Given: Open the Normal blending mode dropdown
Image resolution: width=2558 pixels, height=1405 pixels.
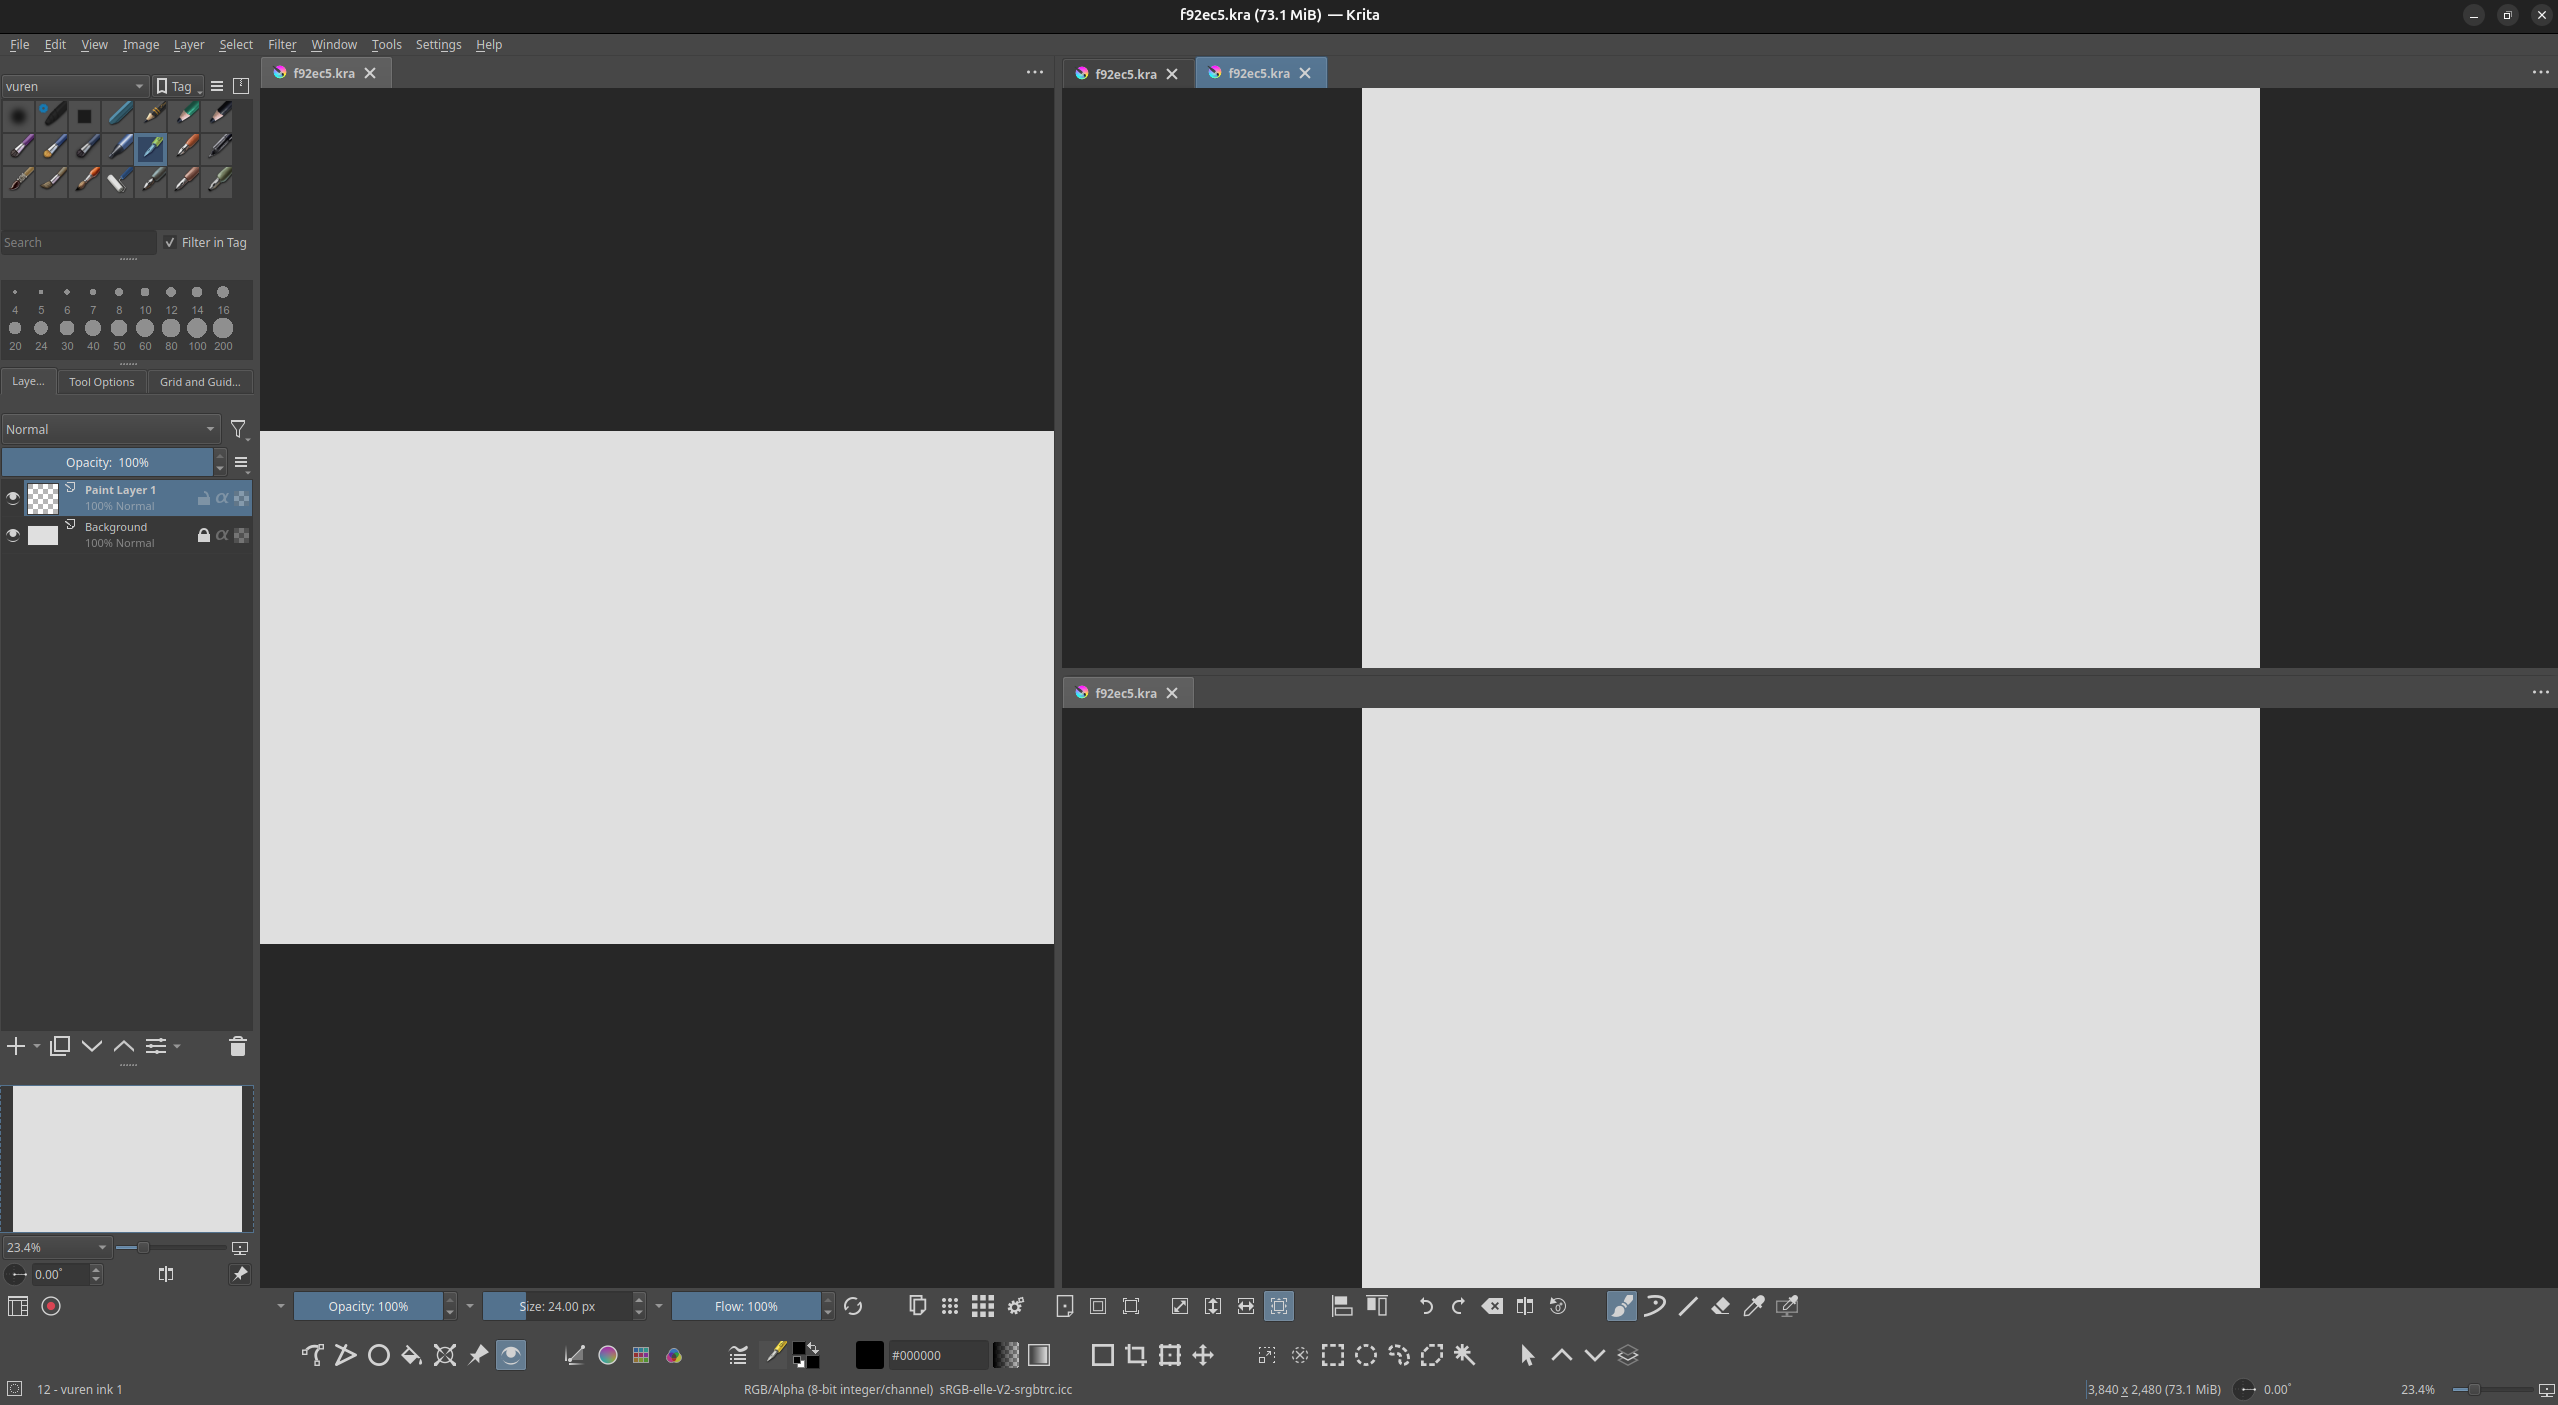Looking at the screenshot, I should tap(110, 429).
